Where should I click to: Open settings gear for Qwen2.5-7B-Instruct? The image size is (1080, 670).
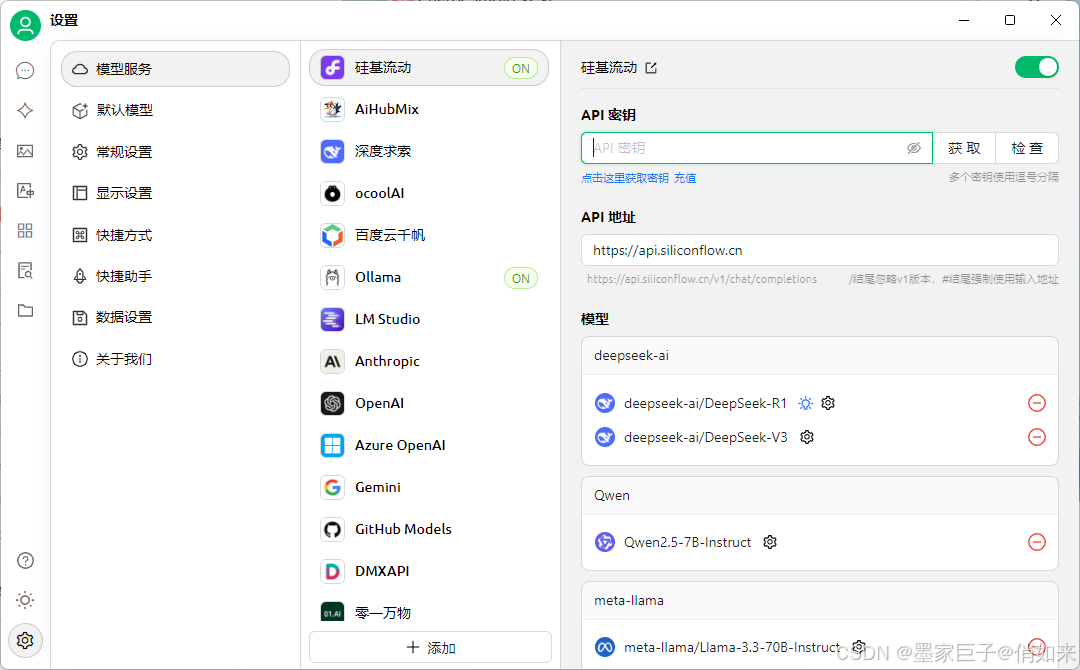coord(770,542)
